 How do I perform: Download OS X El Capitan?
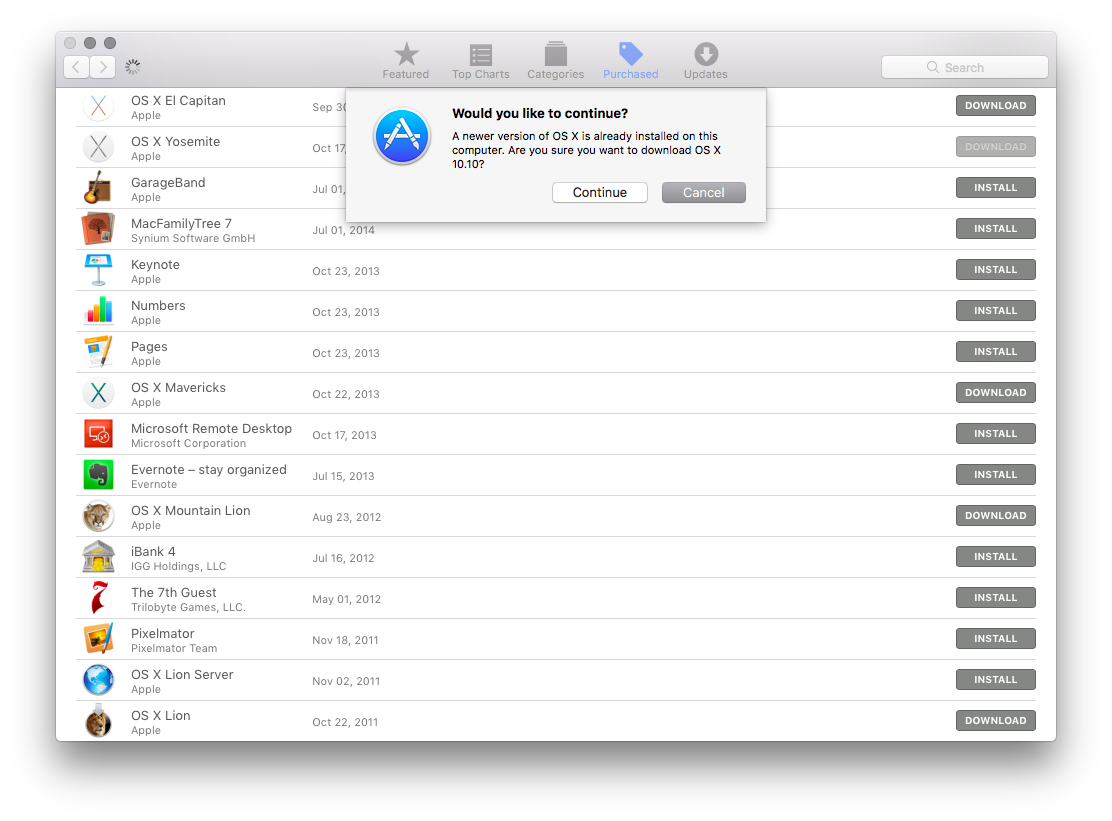(996, 106)
